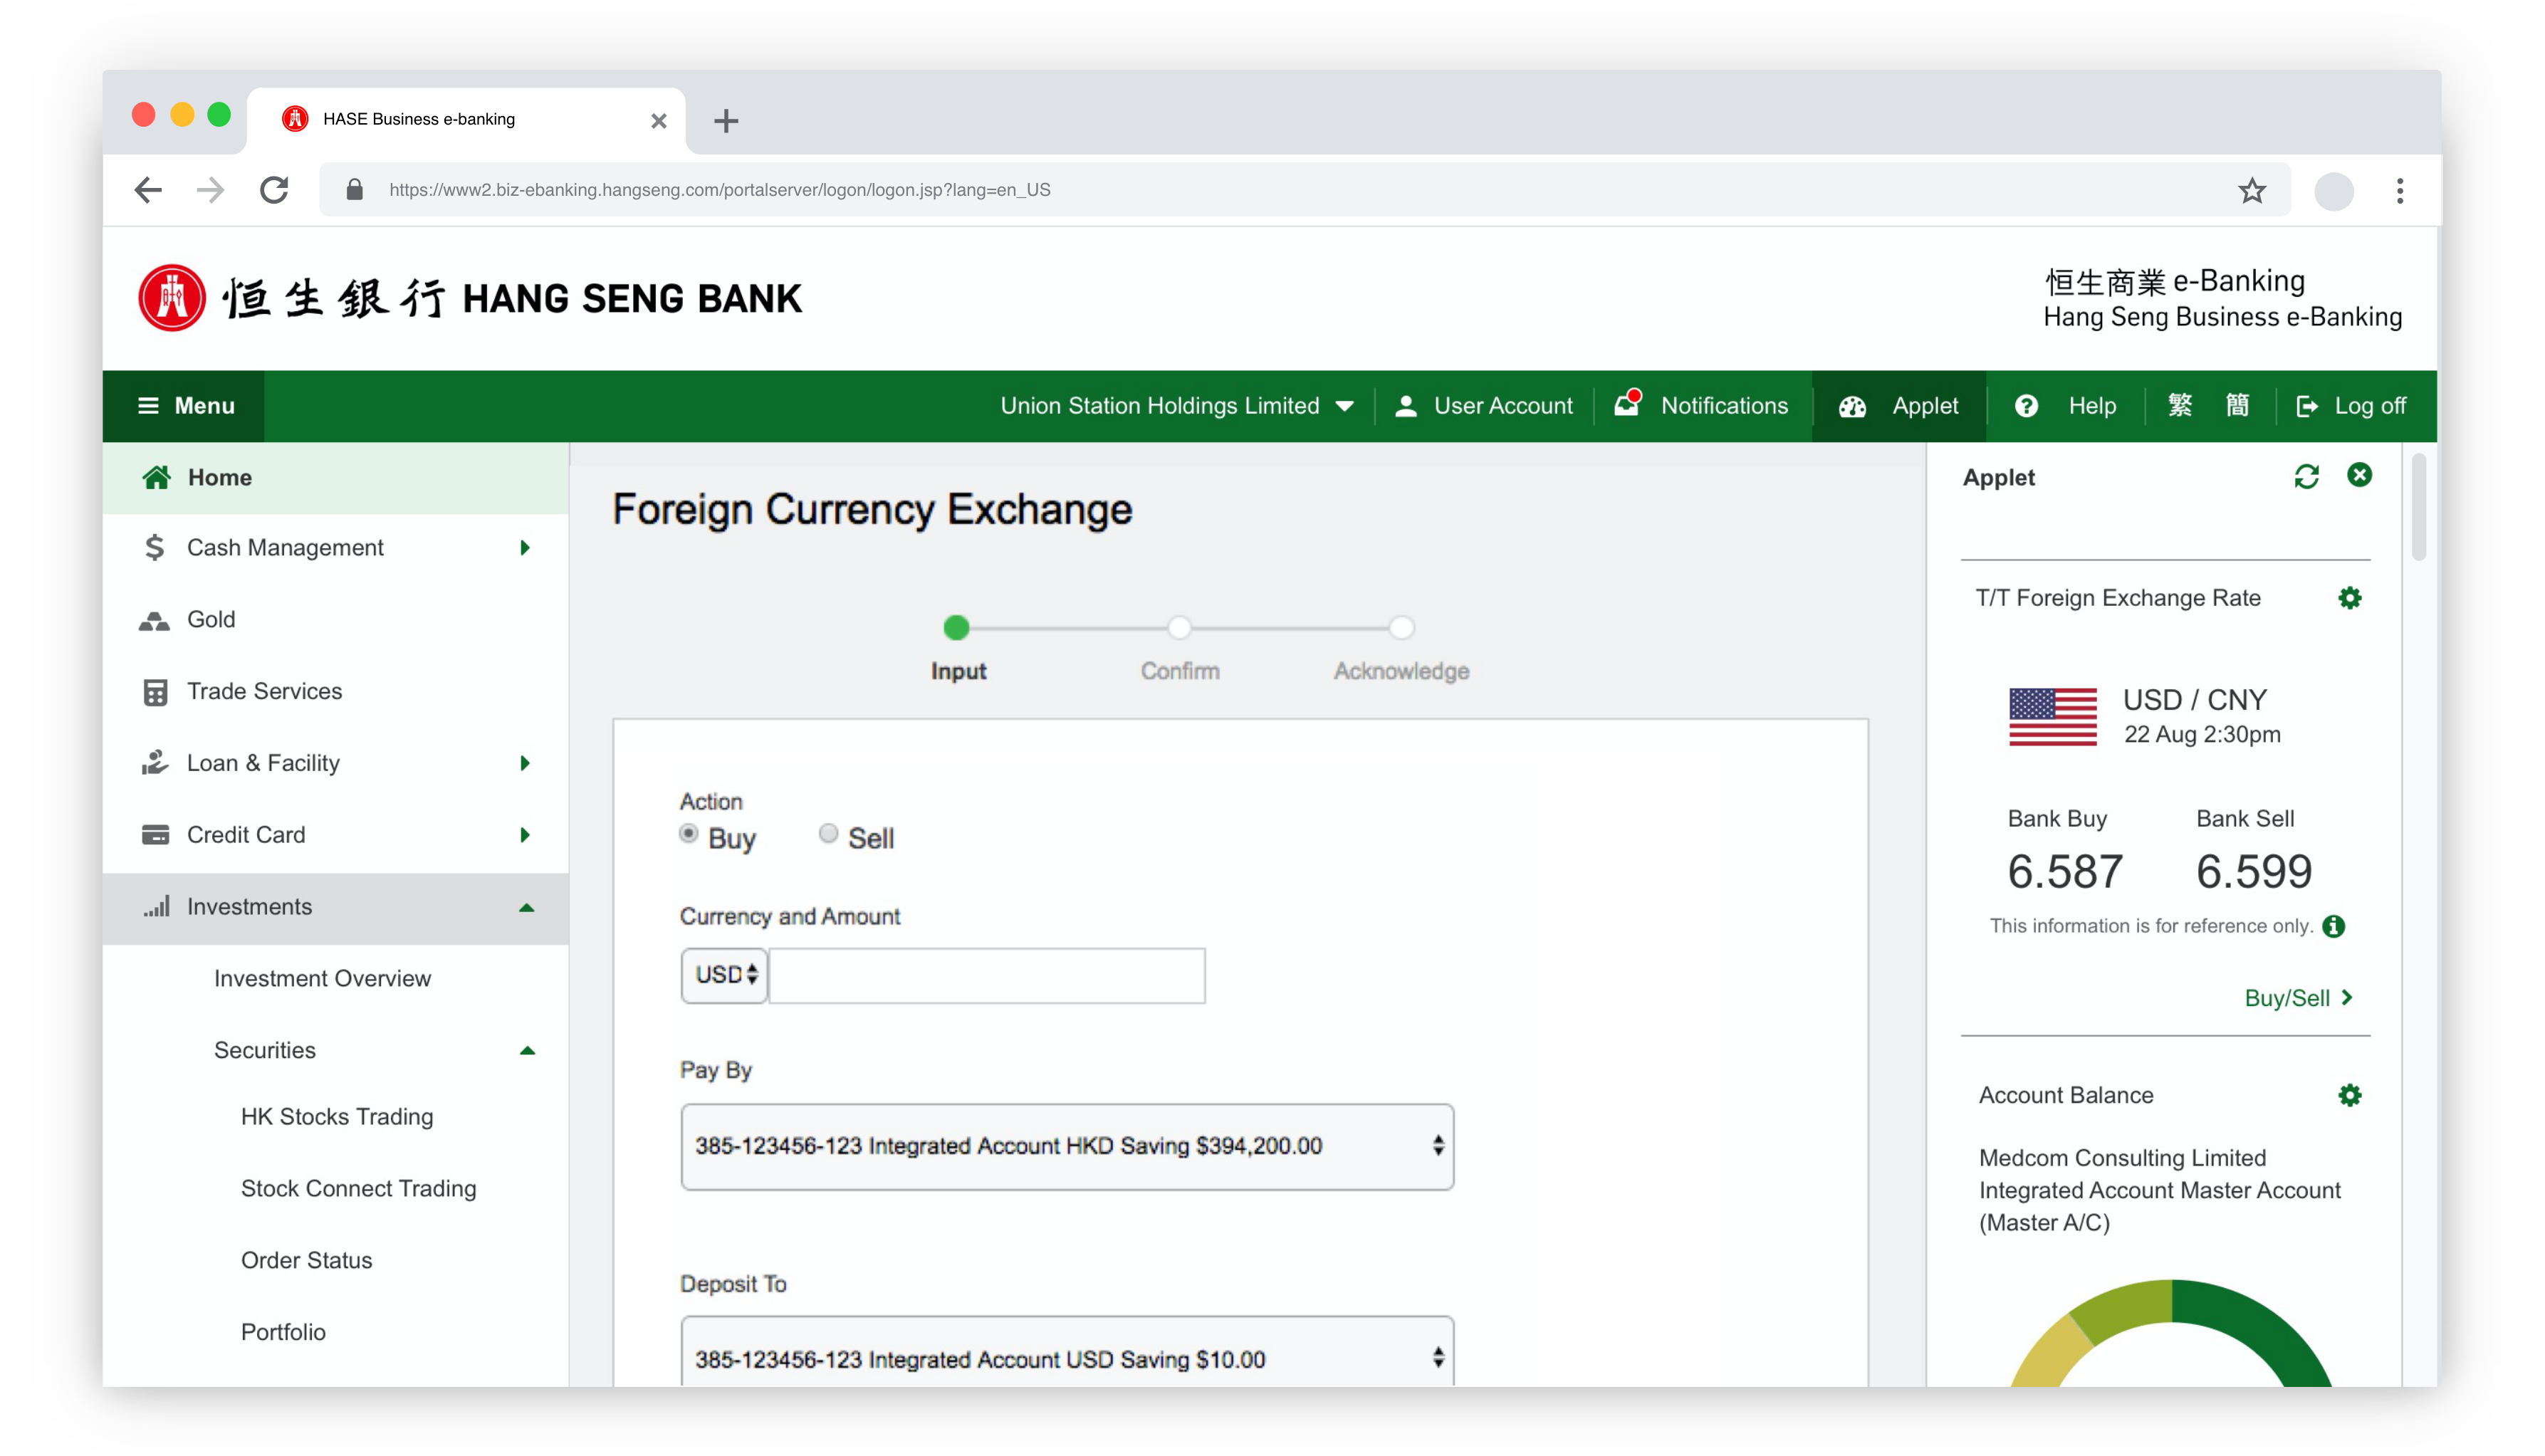Open Order Status
This screenshot has width=2545, height=1456.
(306, 1260)
